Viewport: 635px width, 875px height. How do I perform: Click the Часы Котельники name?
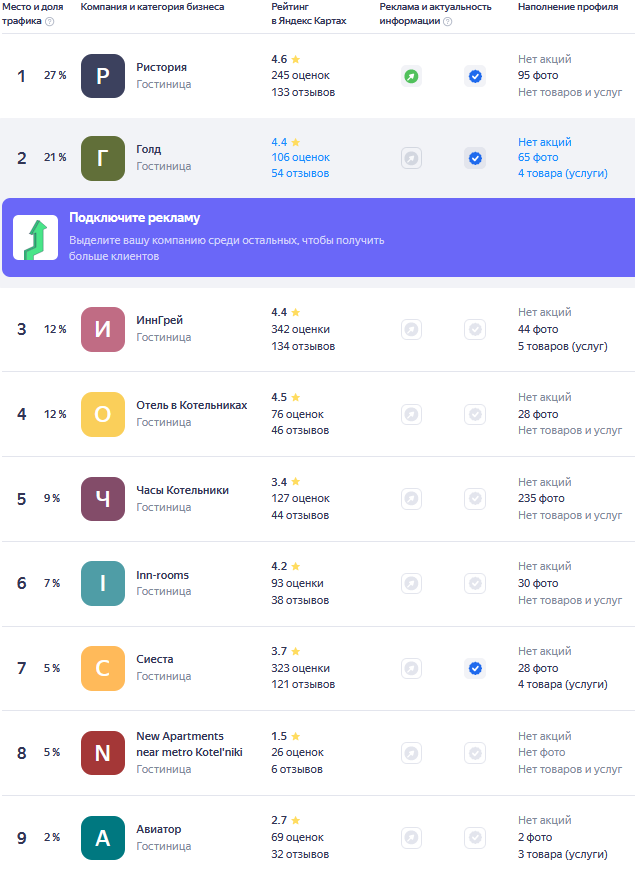click(182, 490)
